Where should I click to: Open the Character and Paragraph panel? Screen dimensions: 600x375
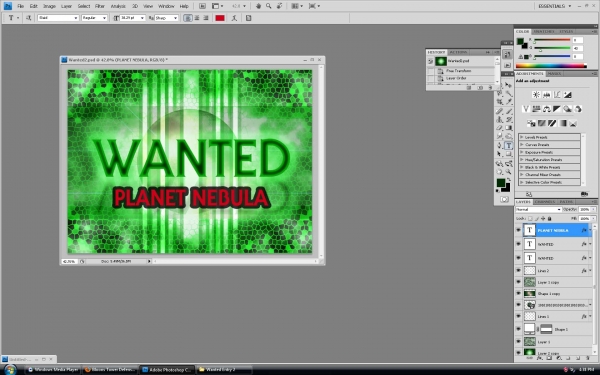(x=248, y=18)
